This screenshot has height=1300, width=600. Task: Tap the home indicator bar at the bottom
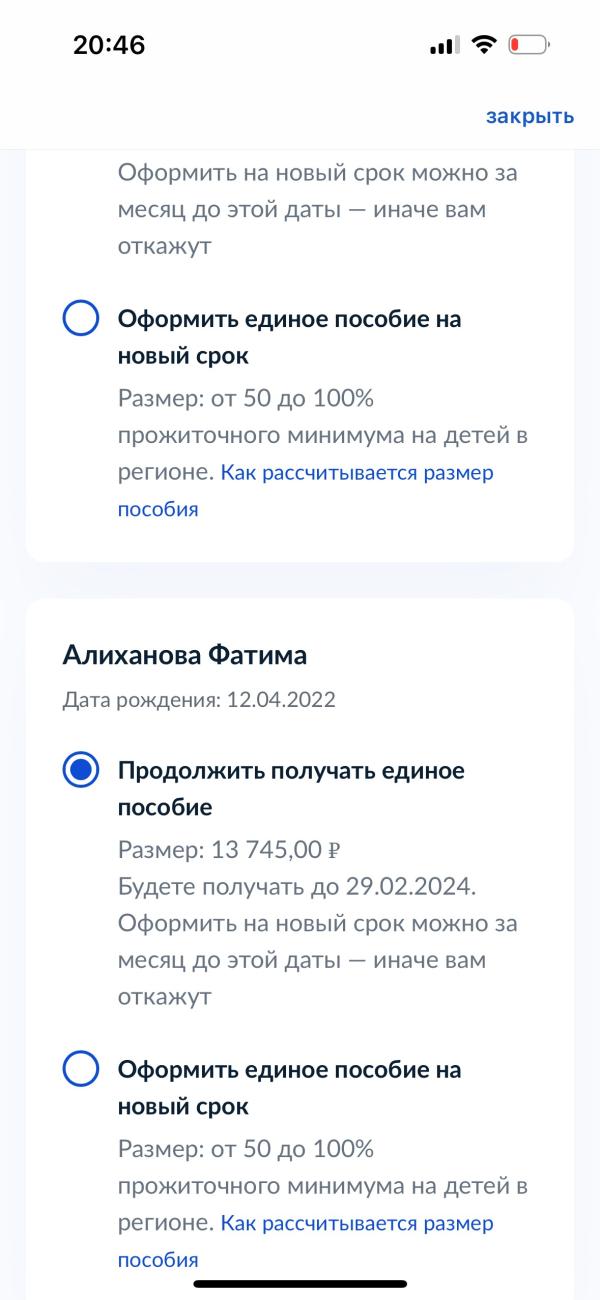coord(300,1284)
